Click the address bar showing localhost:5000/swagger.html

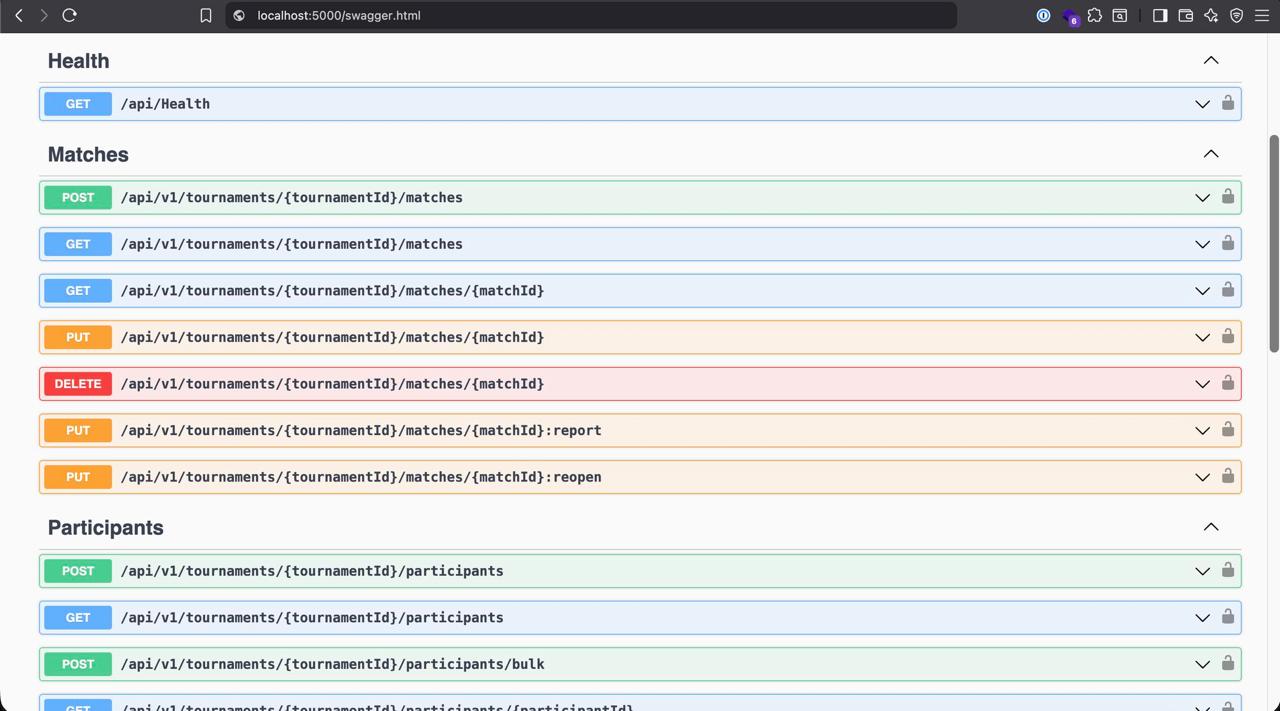(590, 15)
